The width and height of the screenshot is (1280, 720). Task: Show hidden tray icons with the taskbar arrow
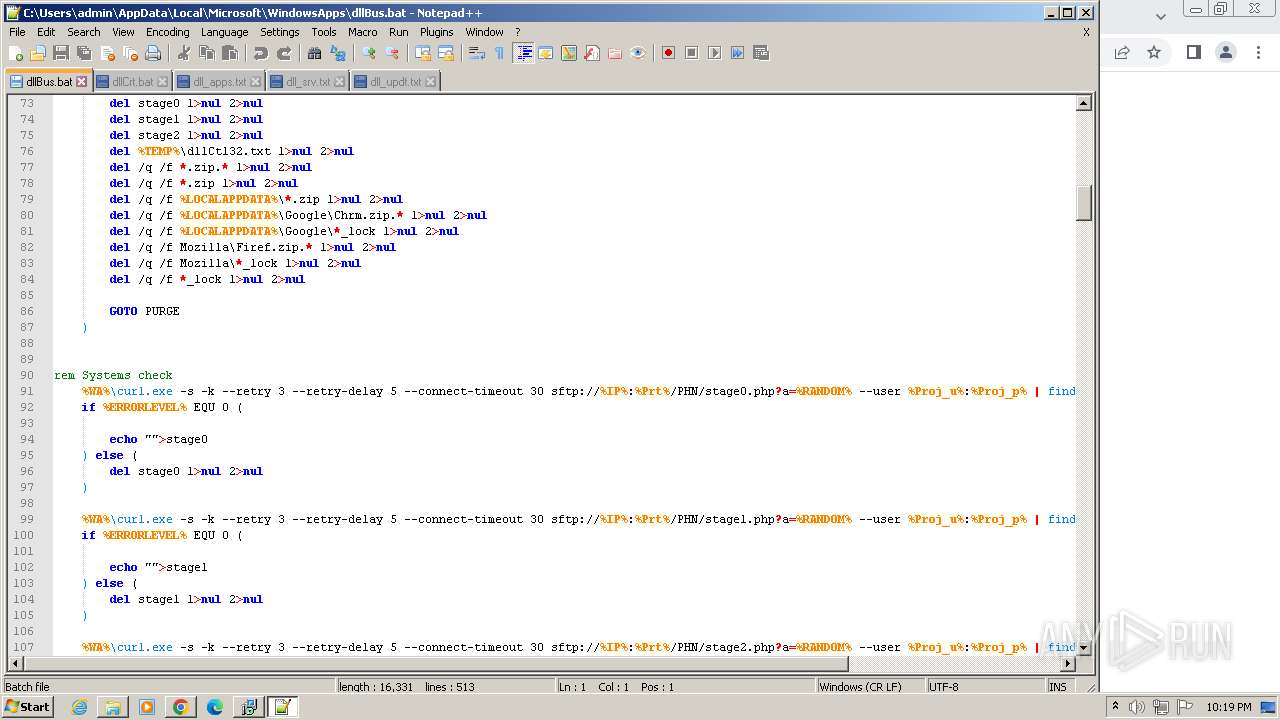[1116, 707]
